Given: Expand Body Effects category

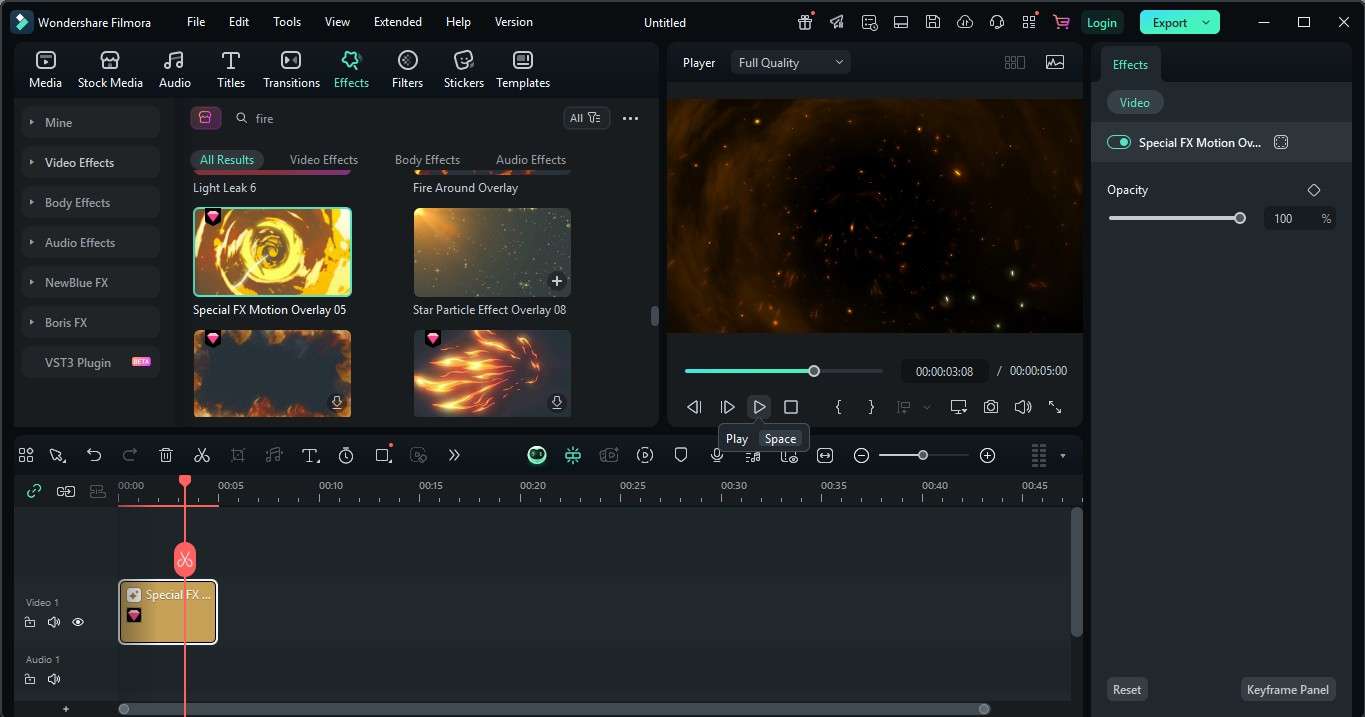Looking at the screenshot, I should (x=90, y=202).
